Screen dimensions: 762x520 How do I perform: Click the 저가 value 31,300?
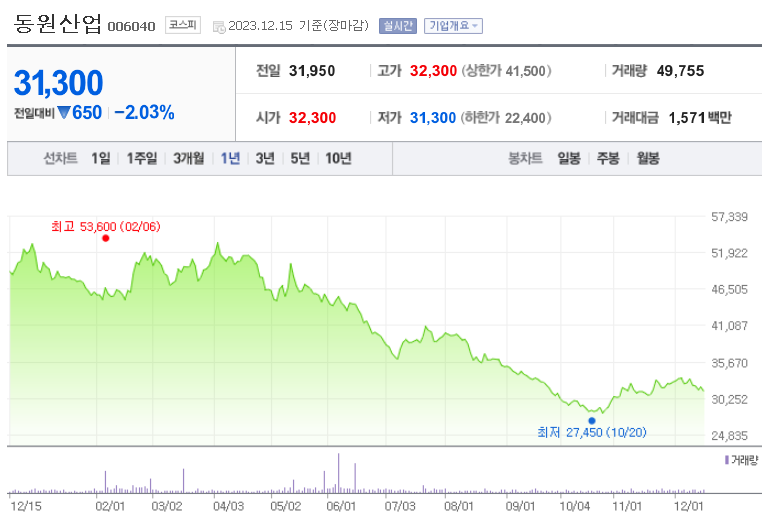point(433,118)
